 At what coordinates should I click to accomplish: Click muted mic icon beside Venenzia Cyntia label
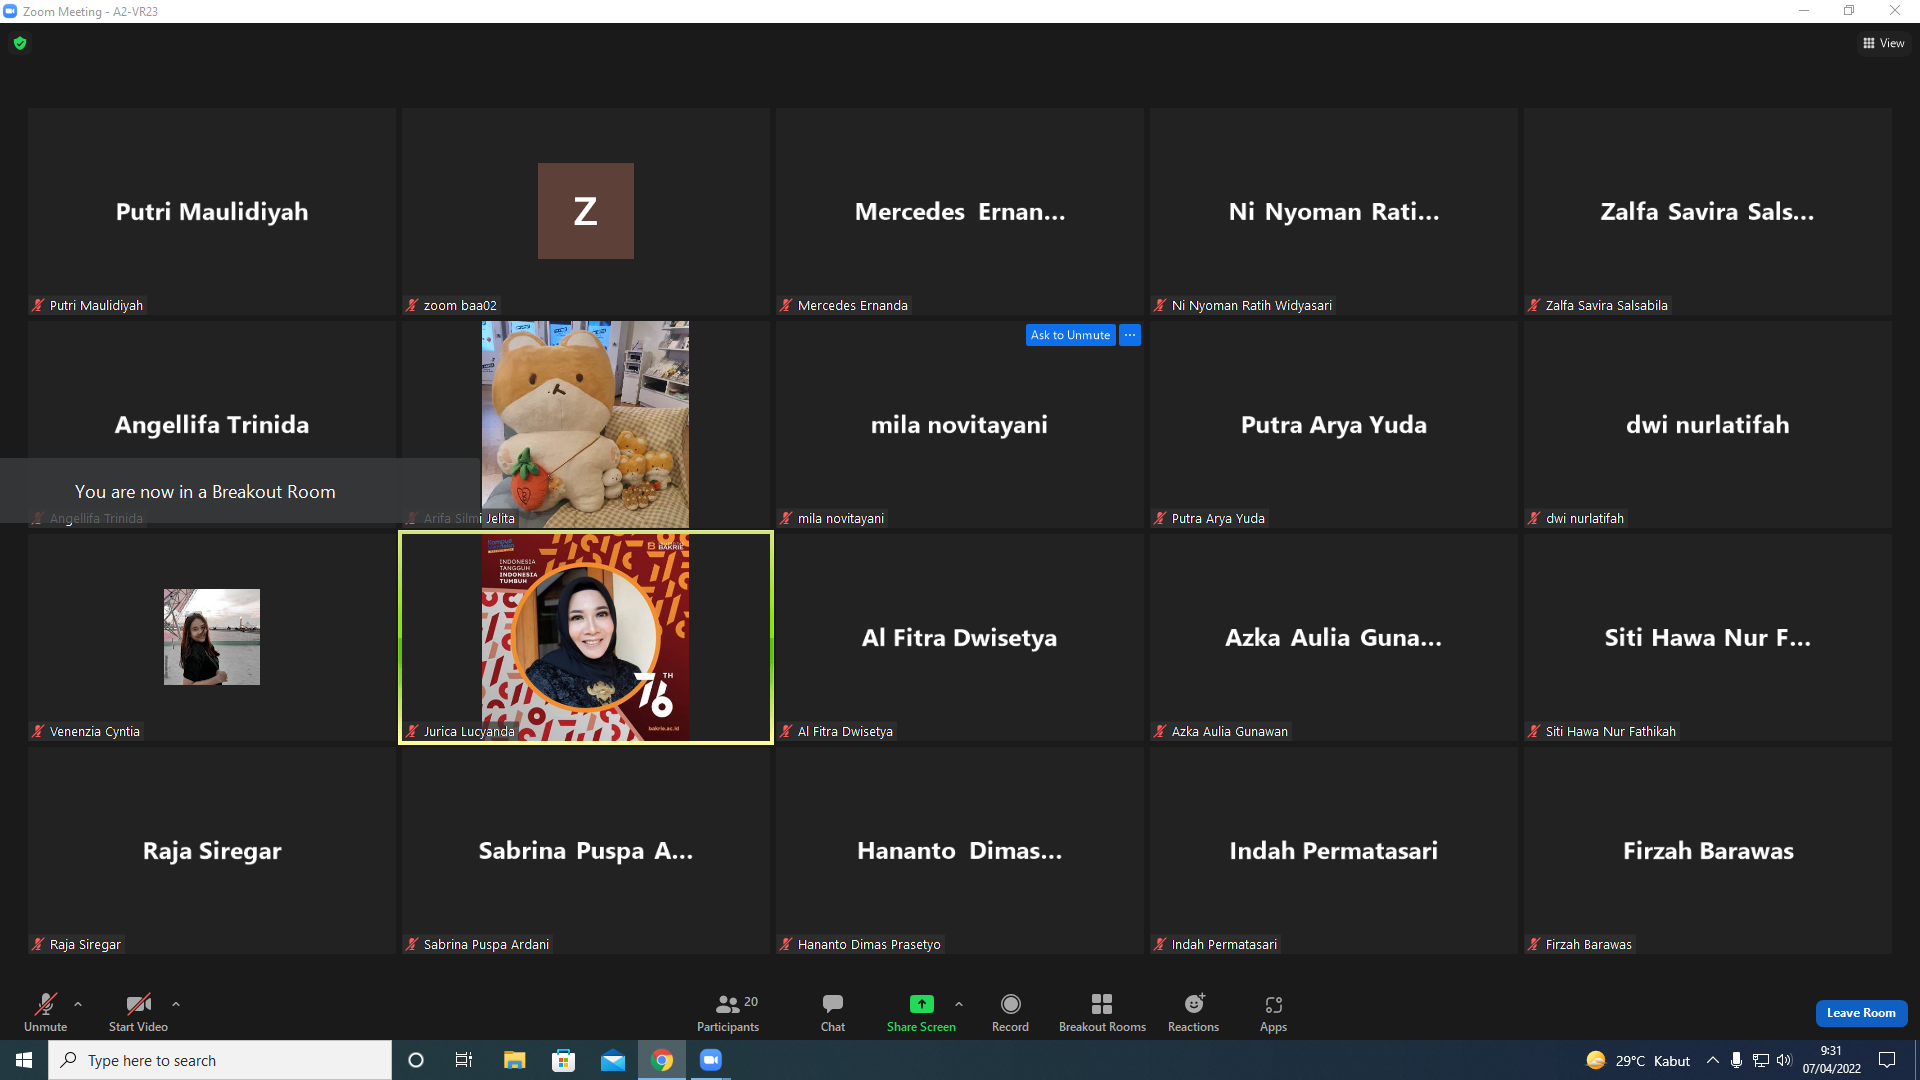coord(38,732)
